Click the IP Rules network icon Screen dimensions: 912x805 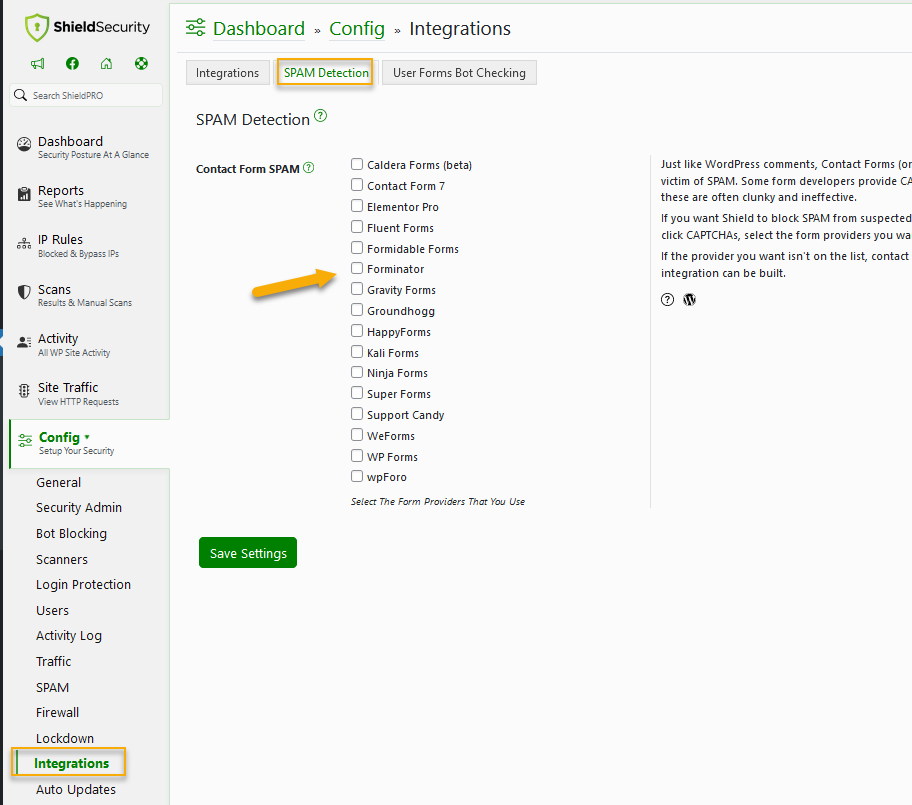pyautogui.click(x=24, y=243)
